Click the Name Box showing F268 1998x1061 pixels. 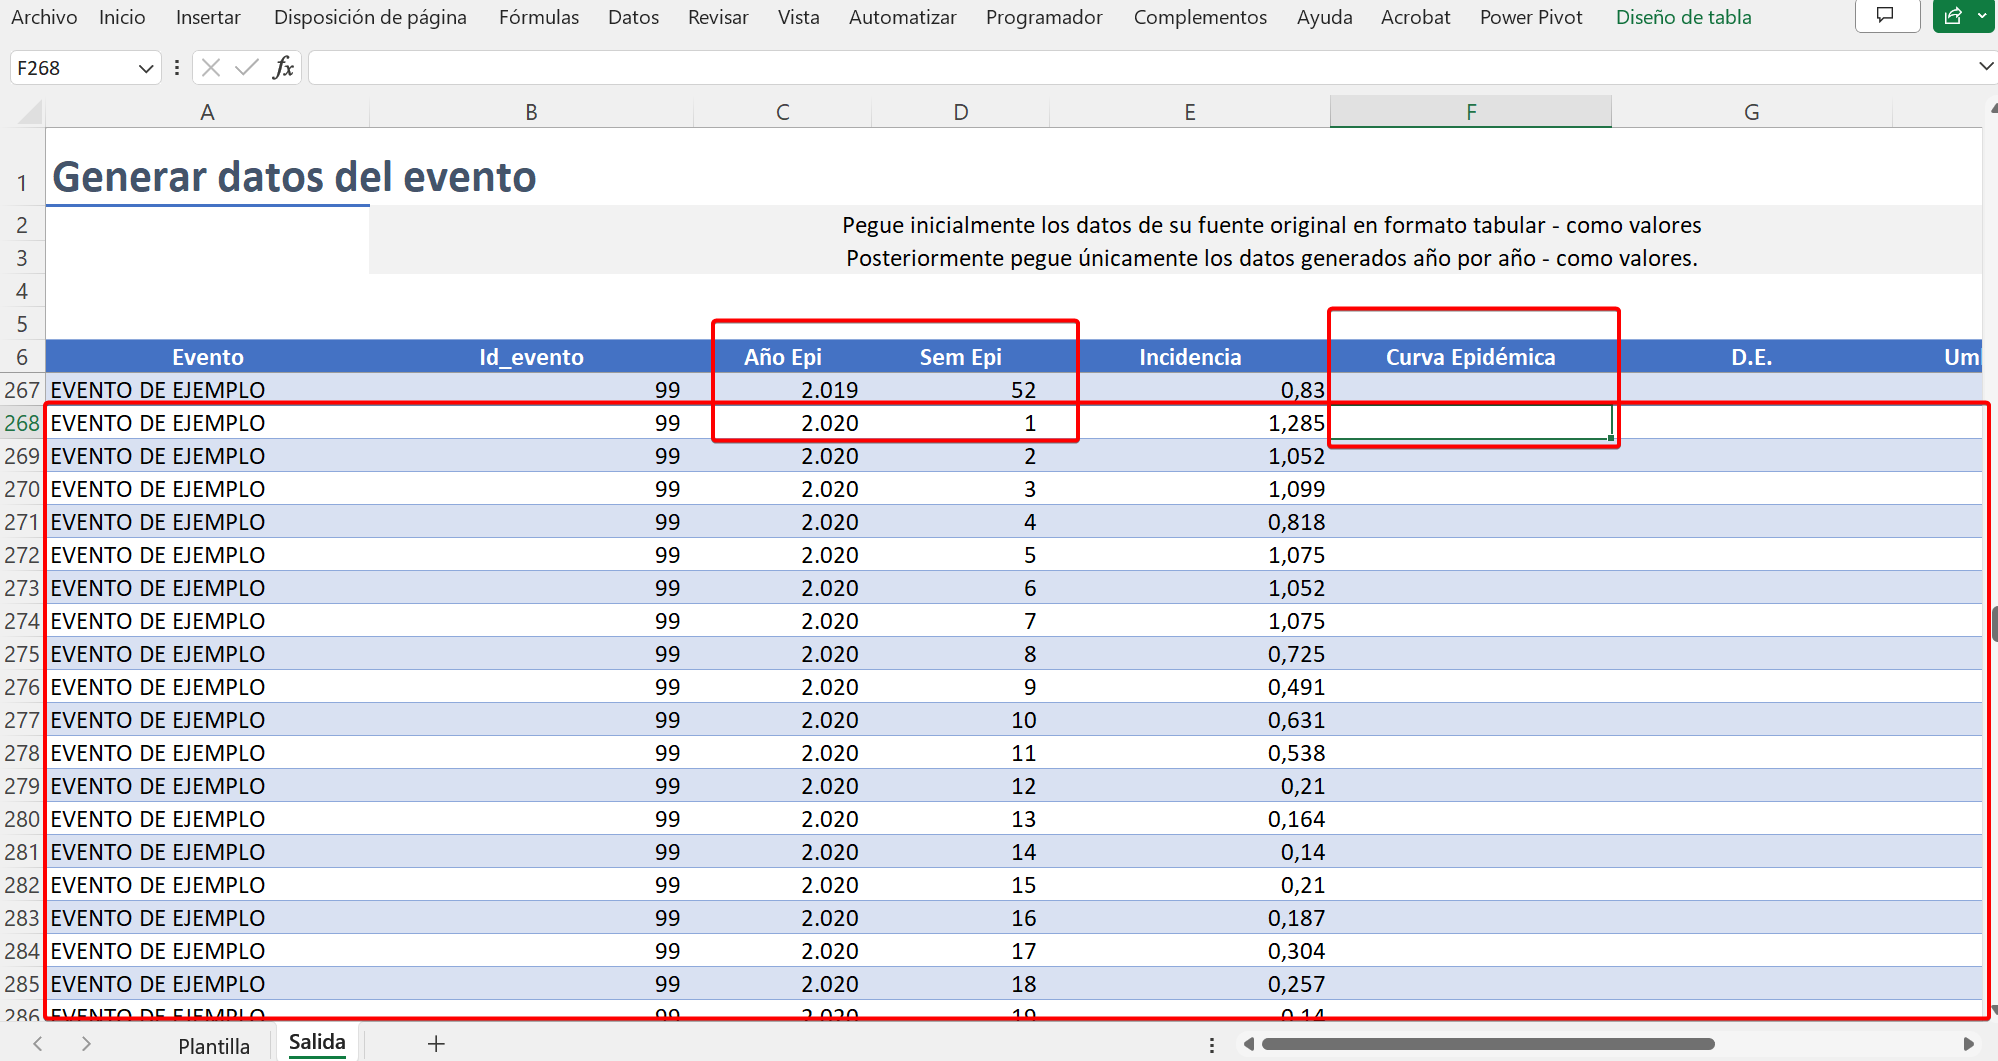point(72,68)
